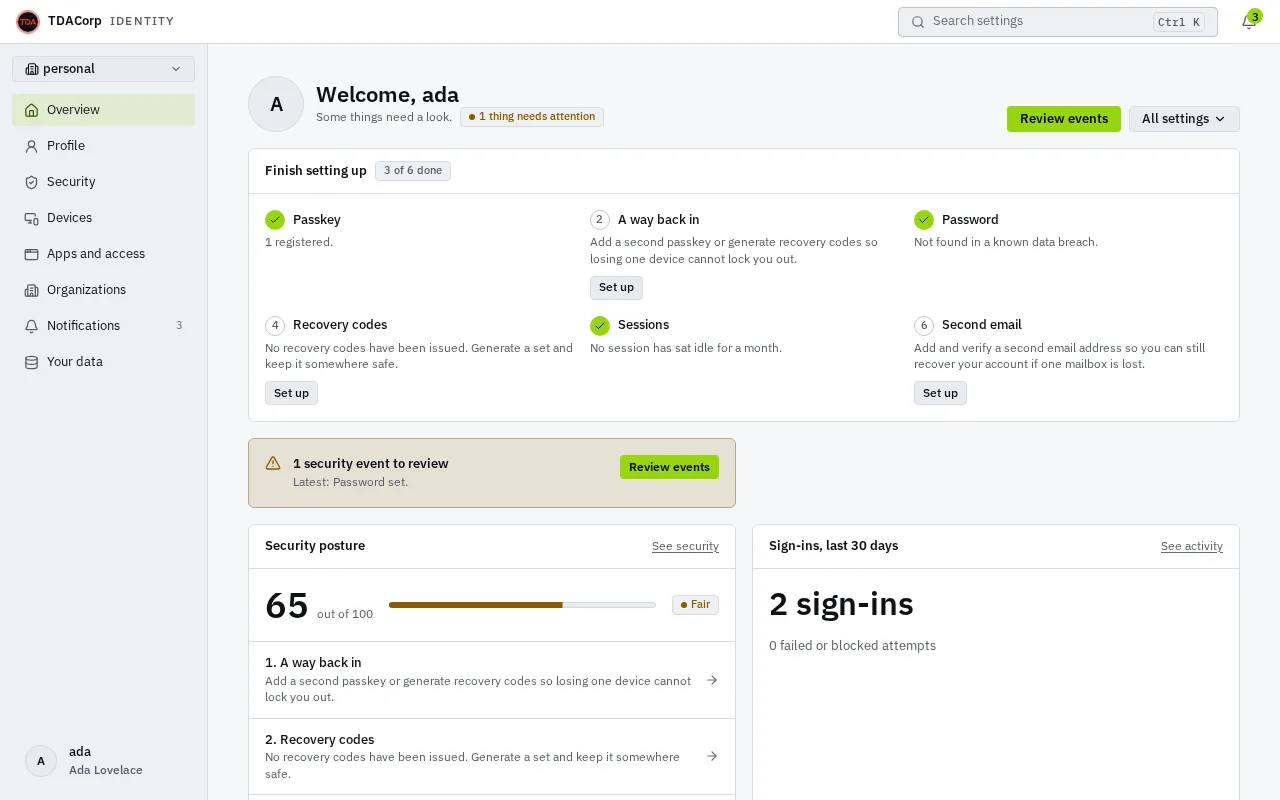Click the Profile person icon
This screenshot has width=1280, height=800.
pos(32,146)
